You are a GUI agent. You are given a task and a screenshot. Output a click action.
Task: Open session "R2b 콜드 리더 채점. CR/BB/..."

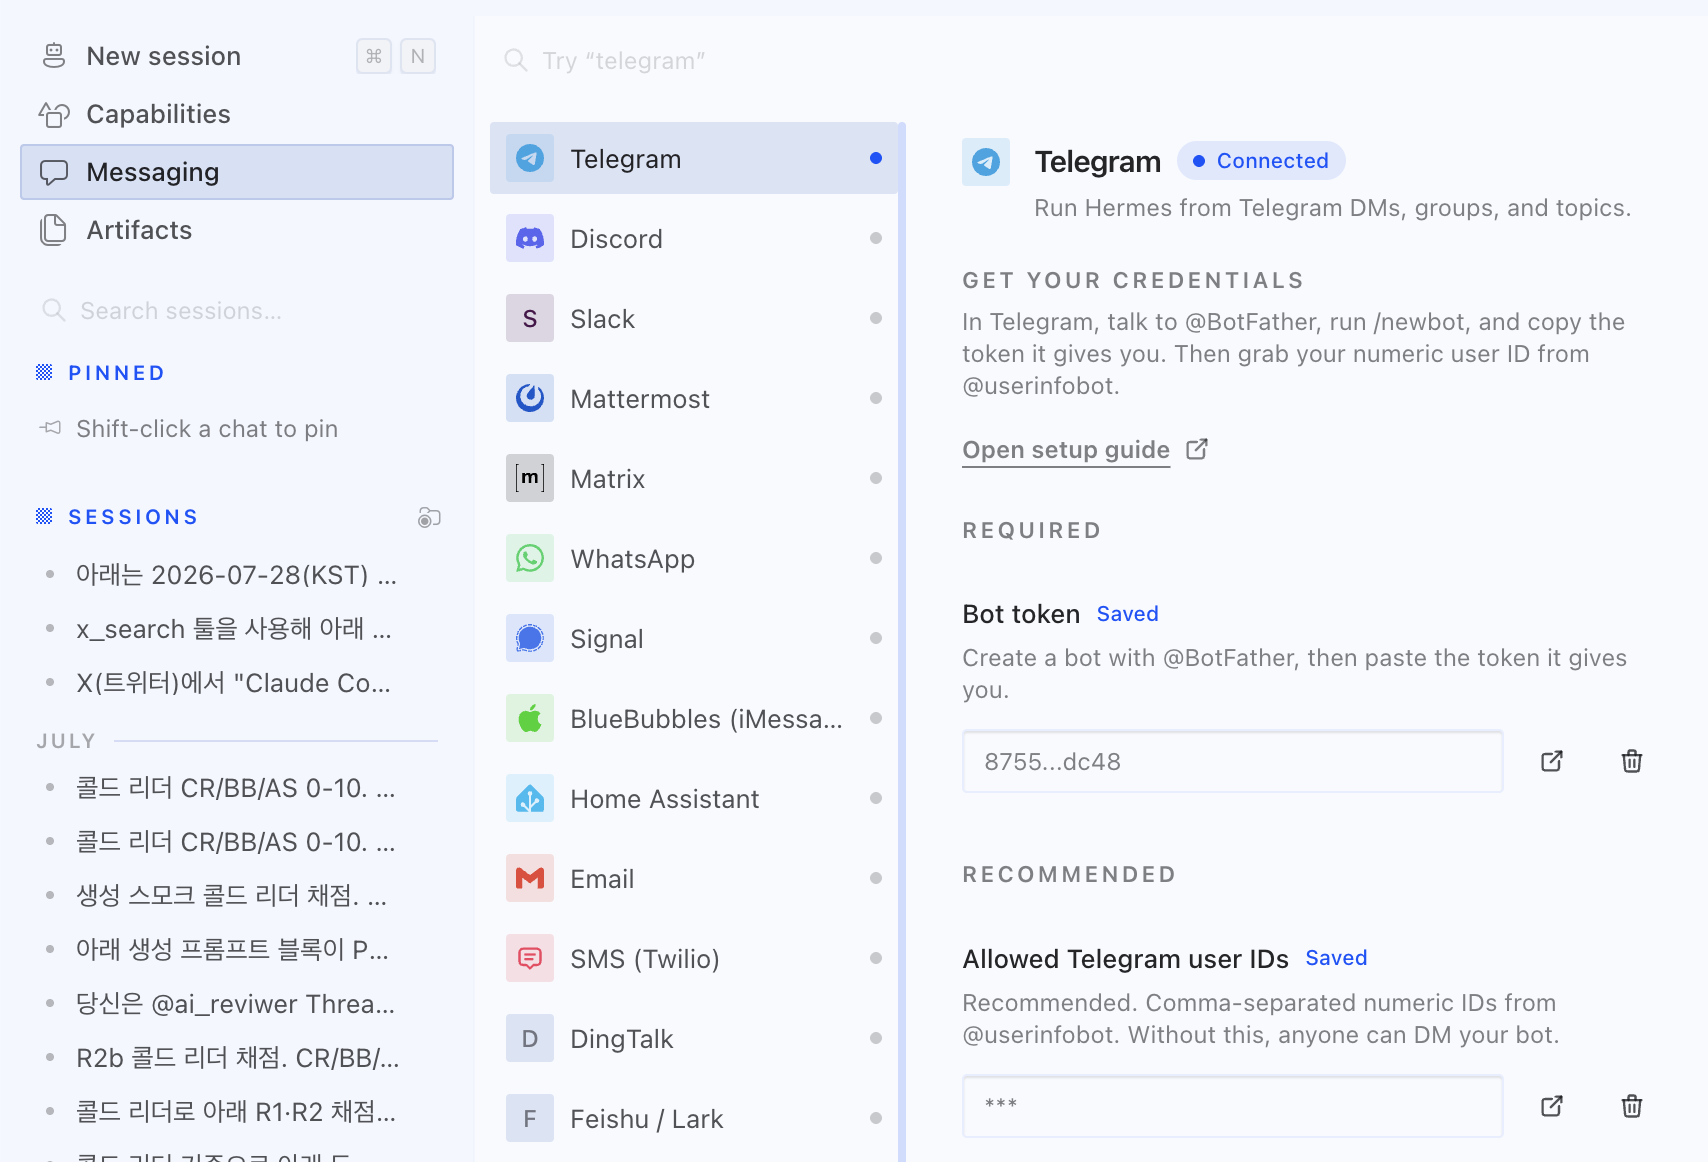click(x=238, y=1058)
